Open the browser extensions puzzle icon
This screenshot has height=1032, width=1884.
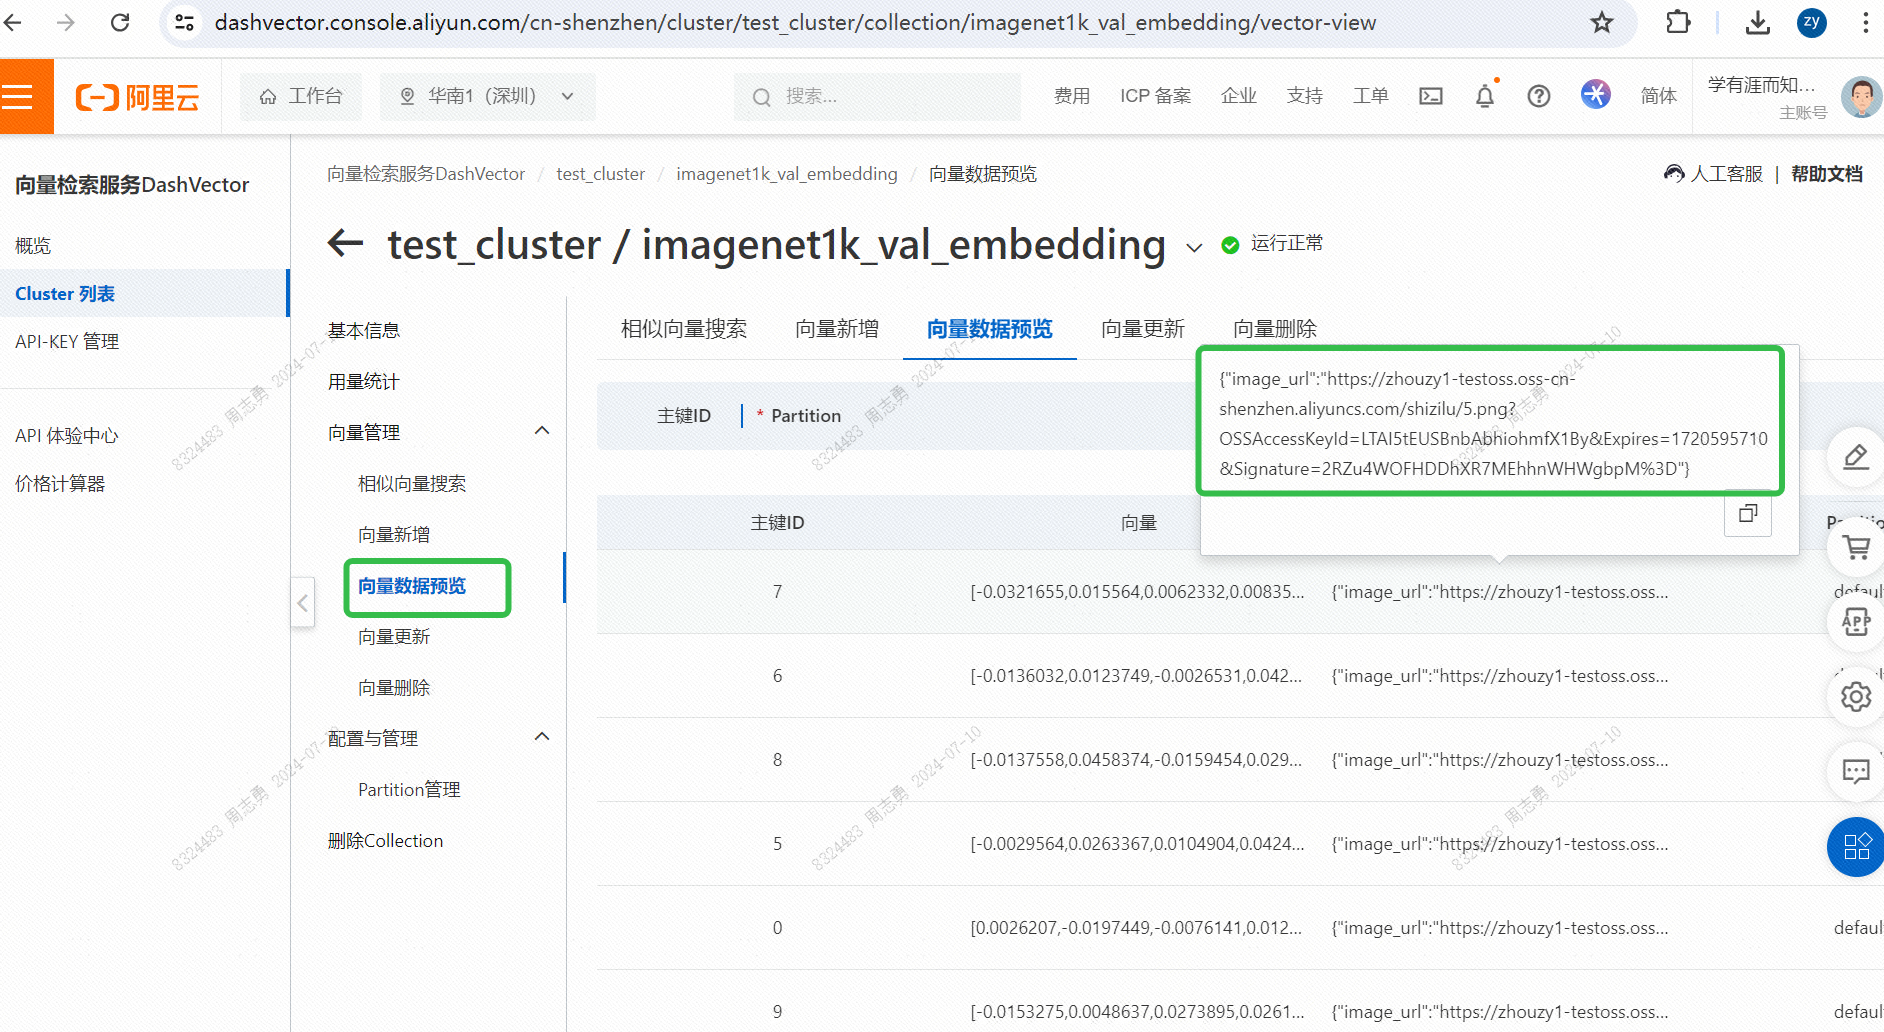coord(1678,22)
